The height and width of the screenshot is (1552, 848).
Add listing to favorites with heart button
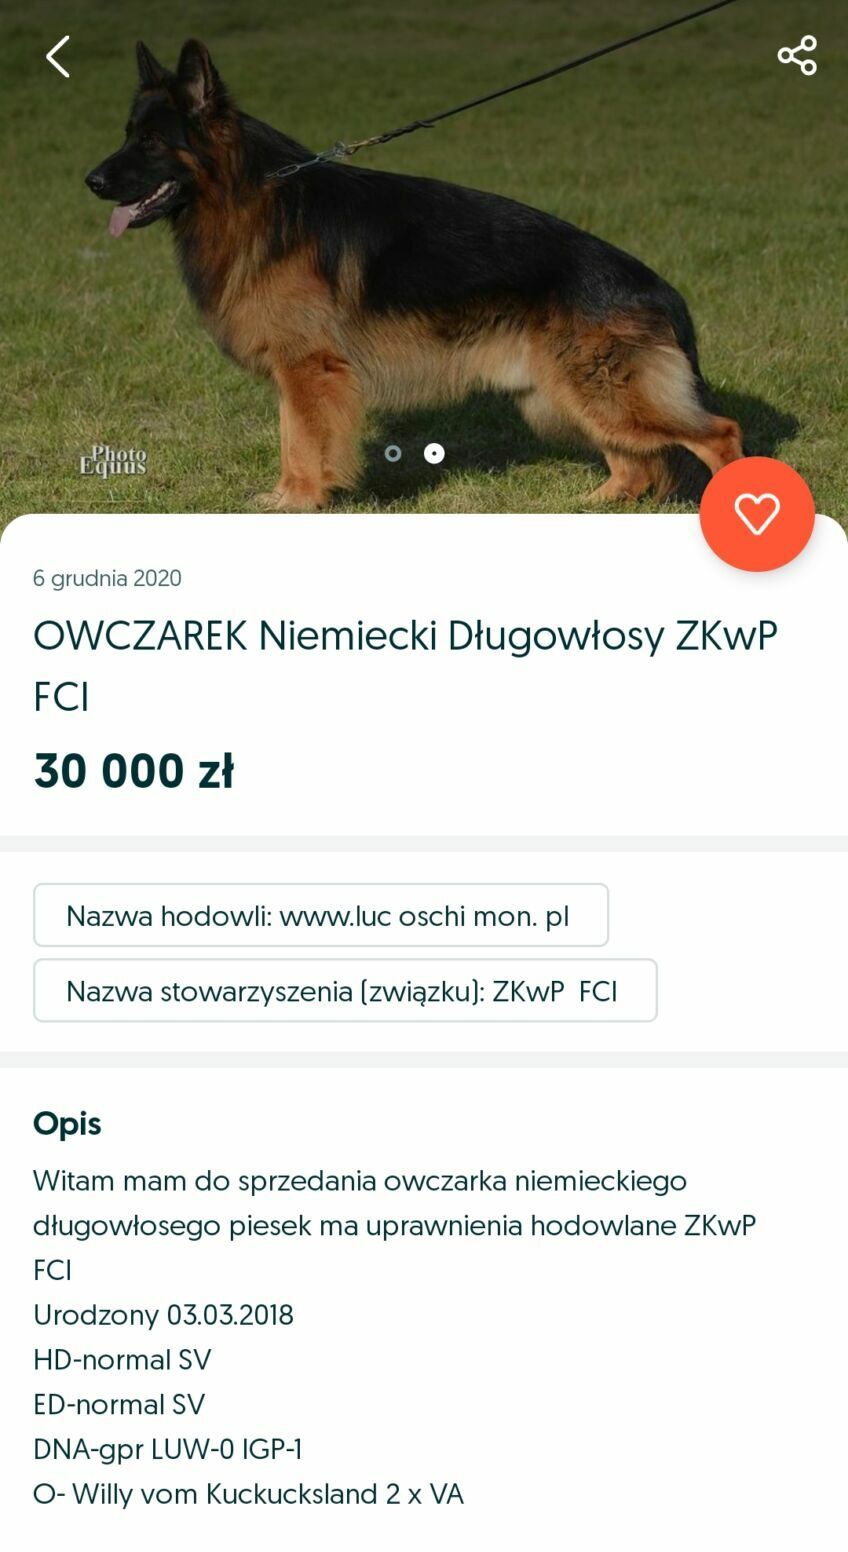pos(757,514)
